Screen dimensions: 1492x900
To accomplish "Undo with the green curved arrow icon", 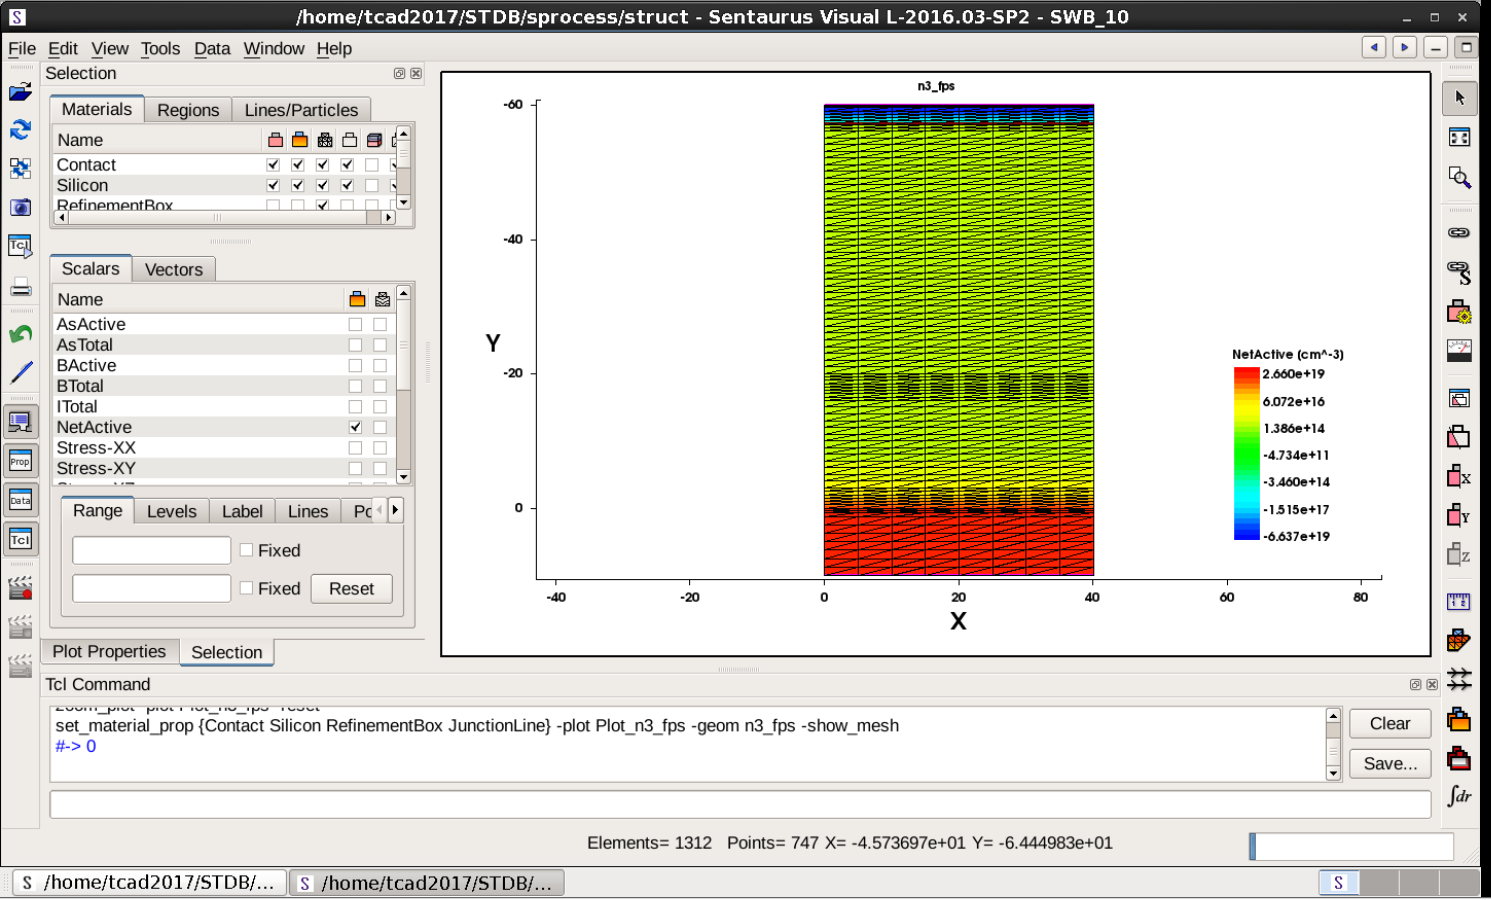I will coord(20,334).
